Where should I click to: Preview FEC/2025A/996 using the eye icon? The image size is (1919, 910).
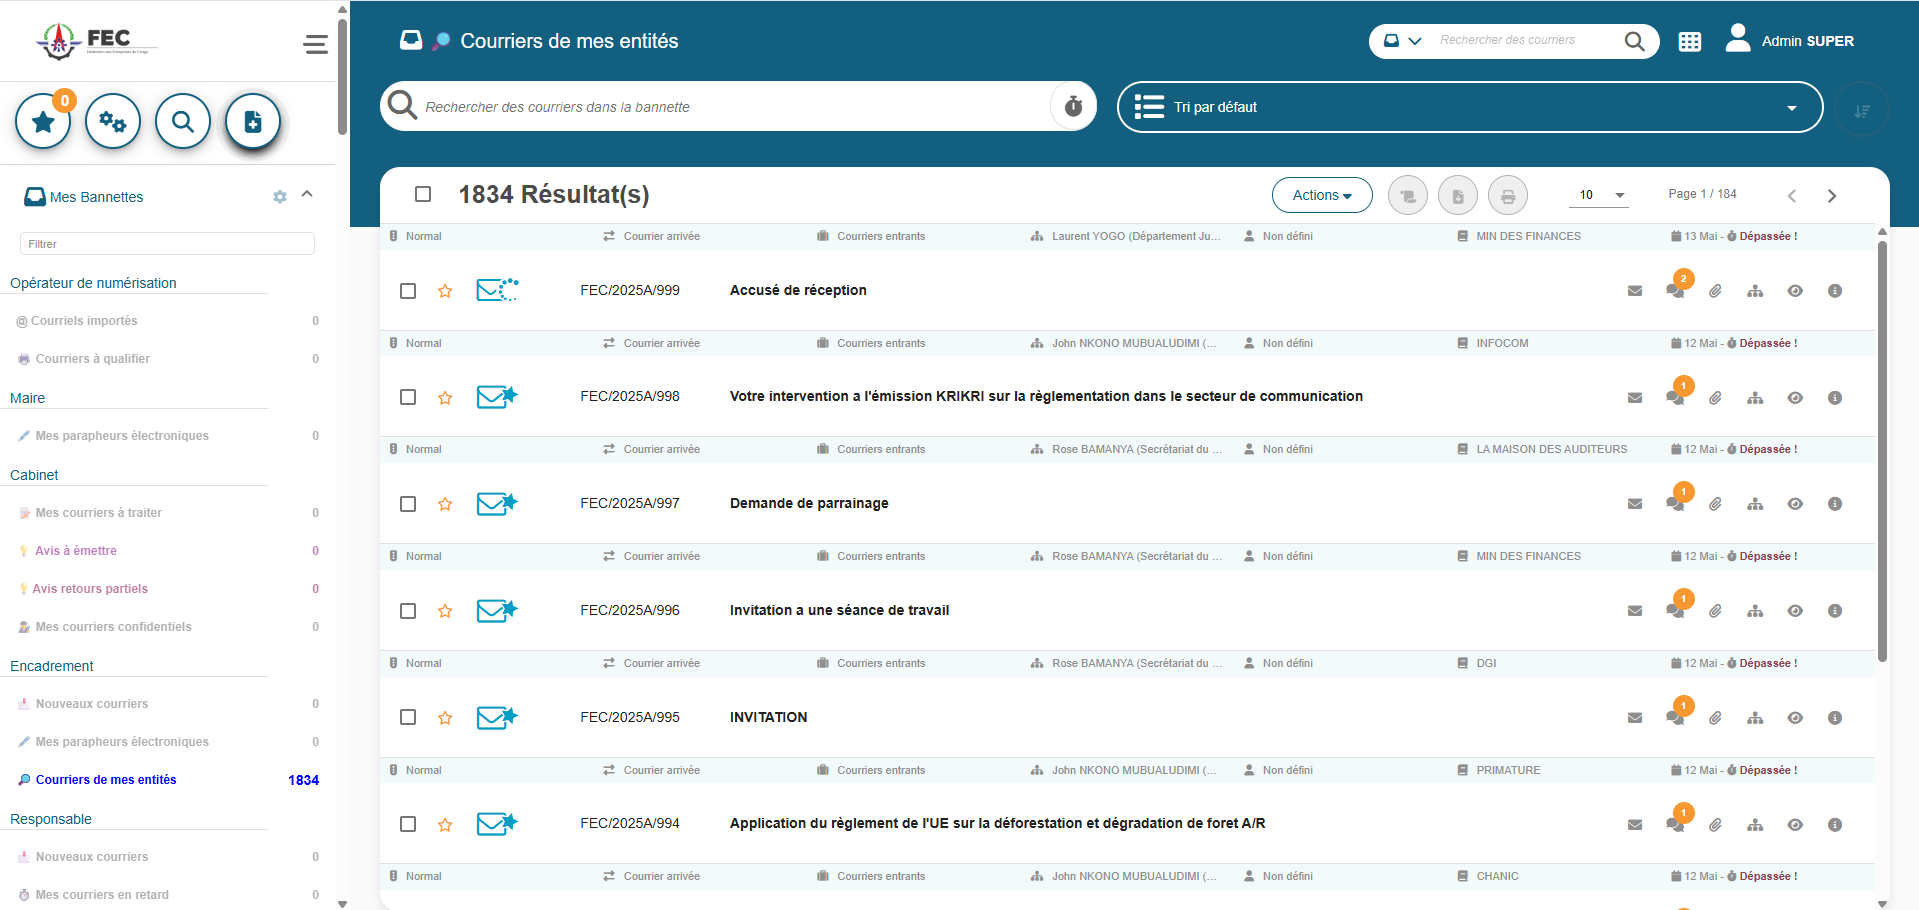click(x=1795, y=610)
